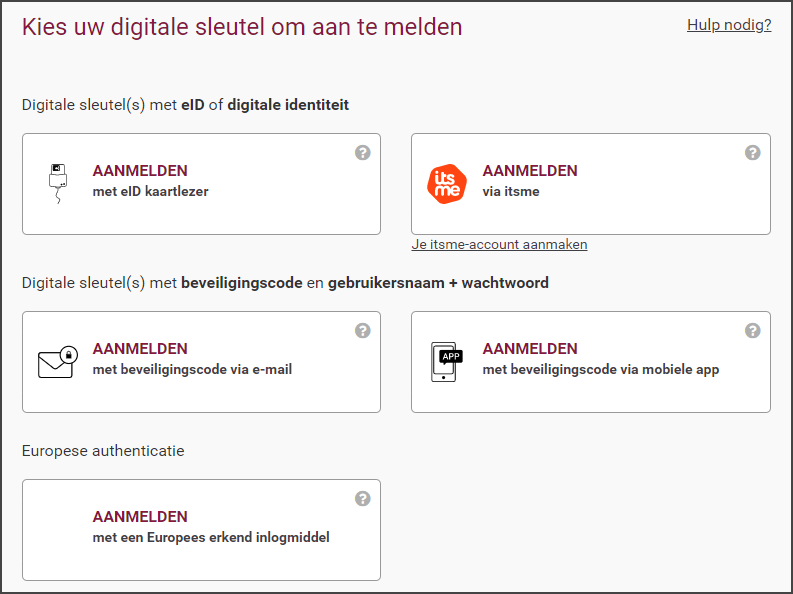Open help question mark for itsme option

point(753,153)
